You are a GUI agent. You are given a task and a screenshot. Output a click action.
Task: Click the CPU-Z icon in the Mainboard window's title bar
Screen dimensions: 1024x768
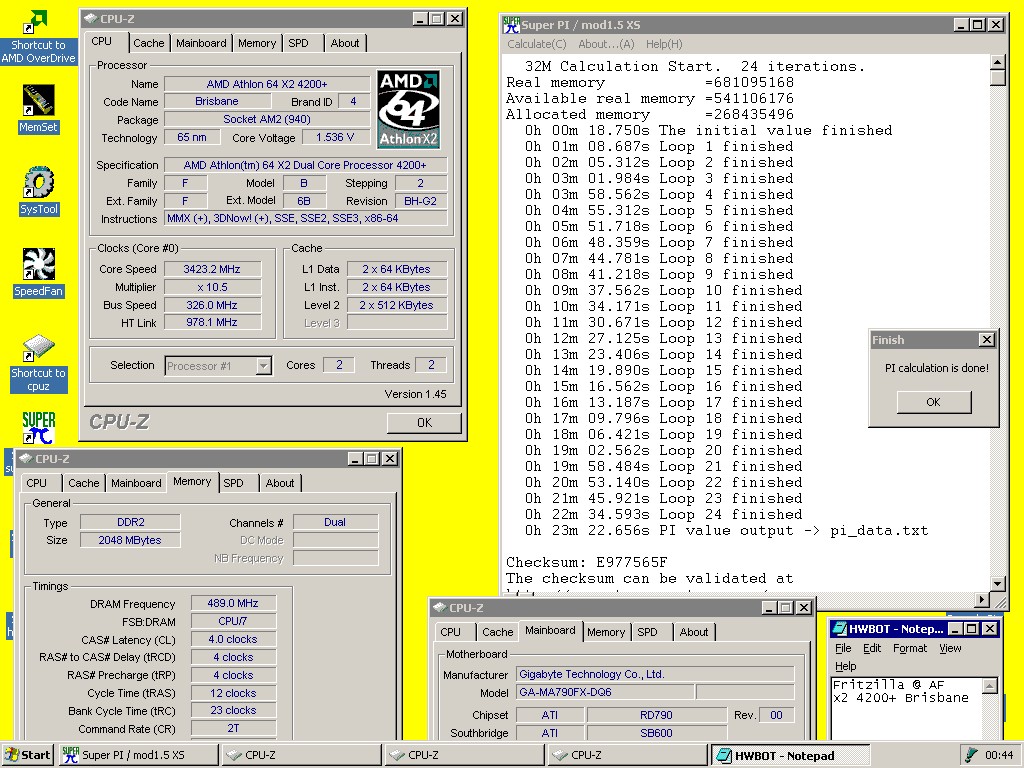440,607
